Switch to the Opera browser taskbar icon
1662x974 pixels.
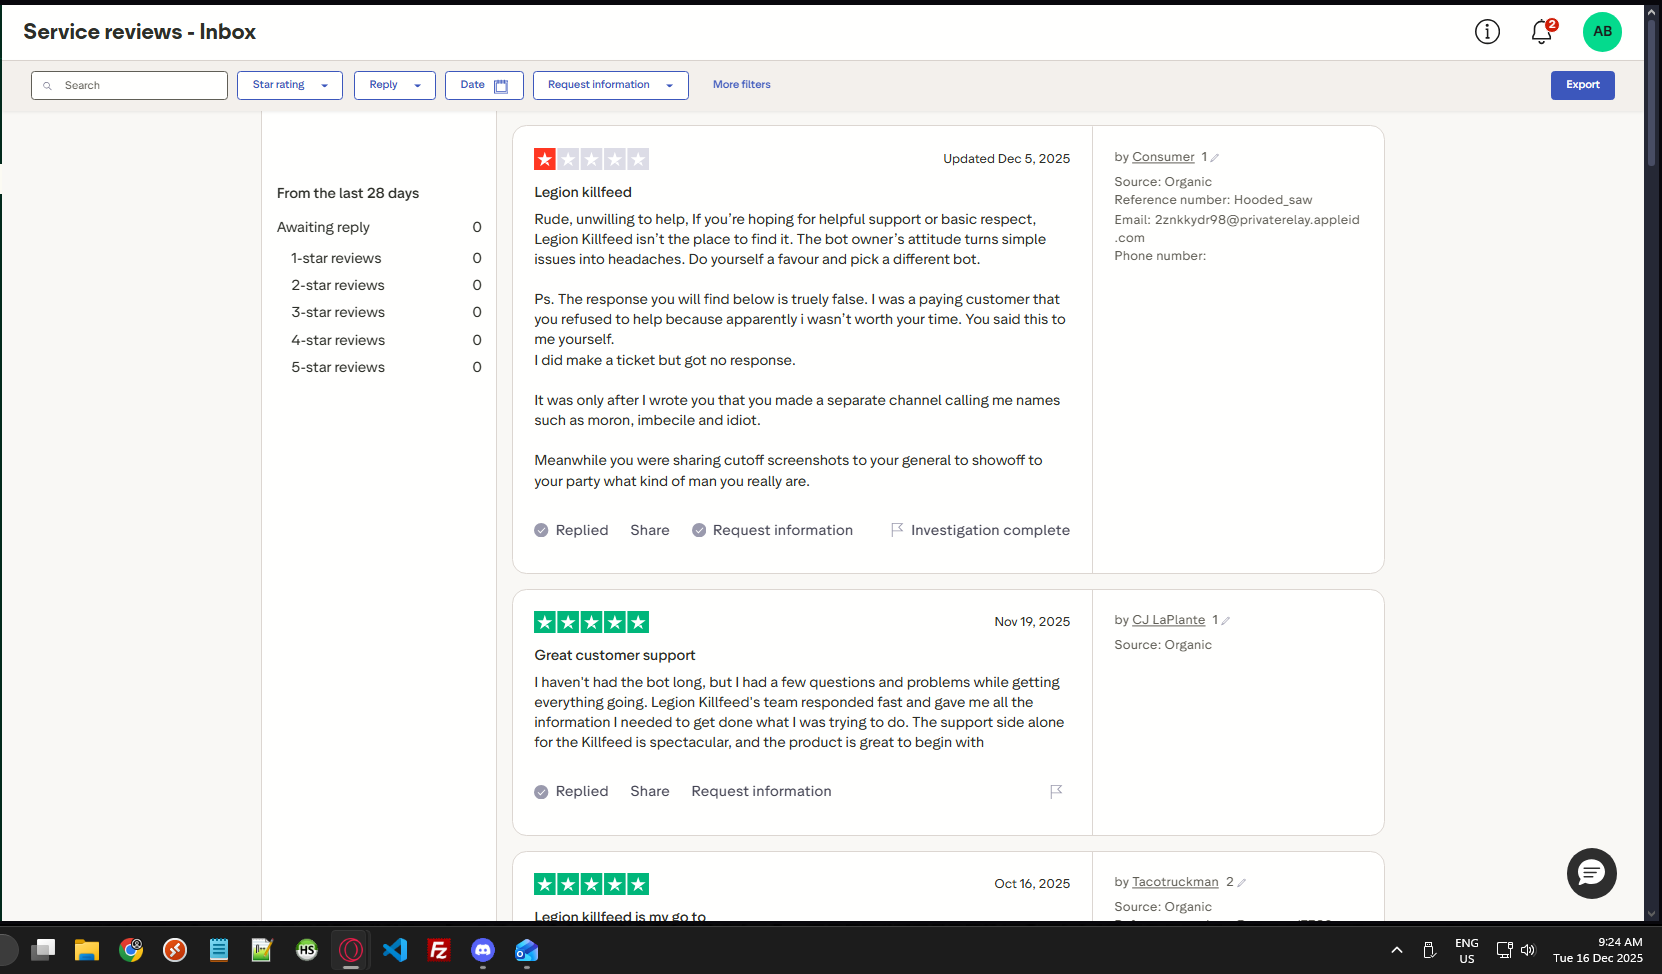pyautogui.click(x=351, y=950)
